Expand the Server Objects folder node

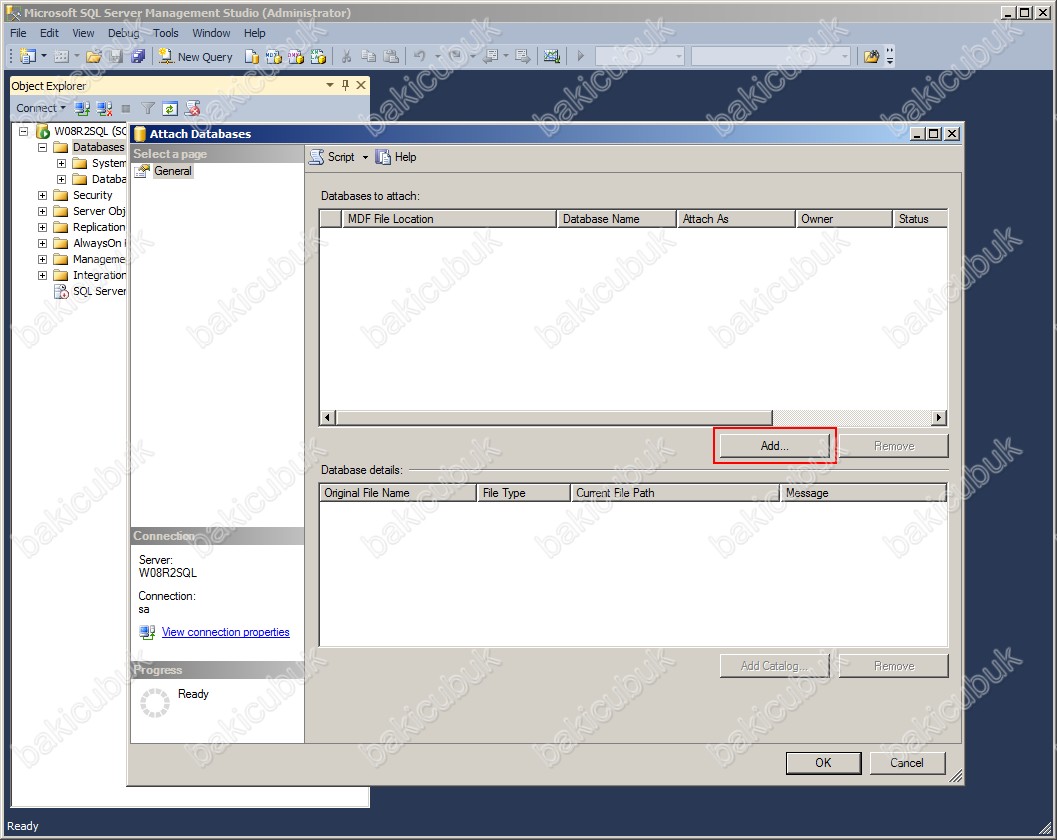[x=42, y=211]
